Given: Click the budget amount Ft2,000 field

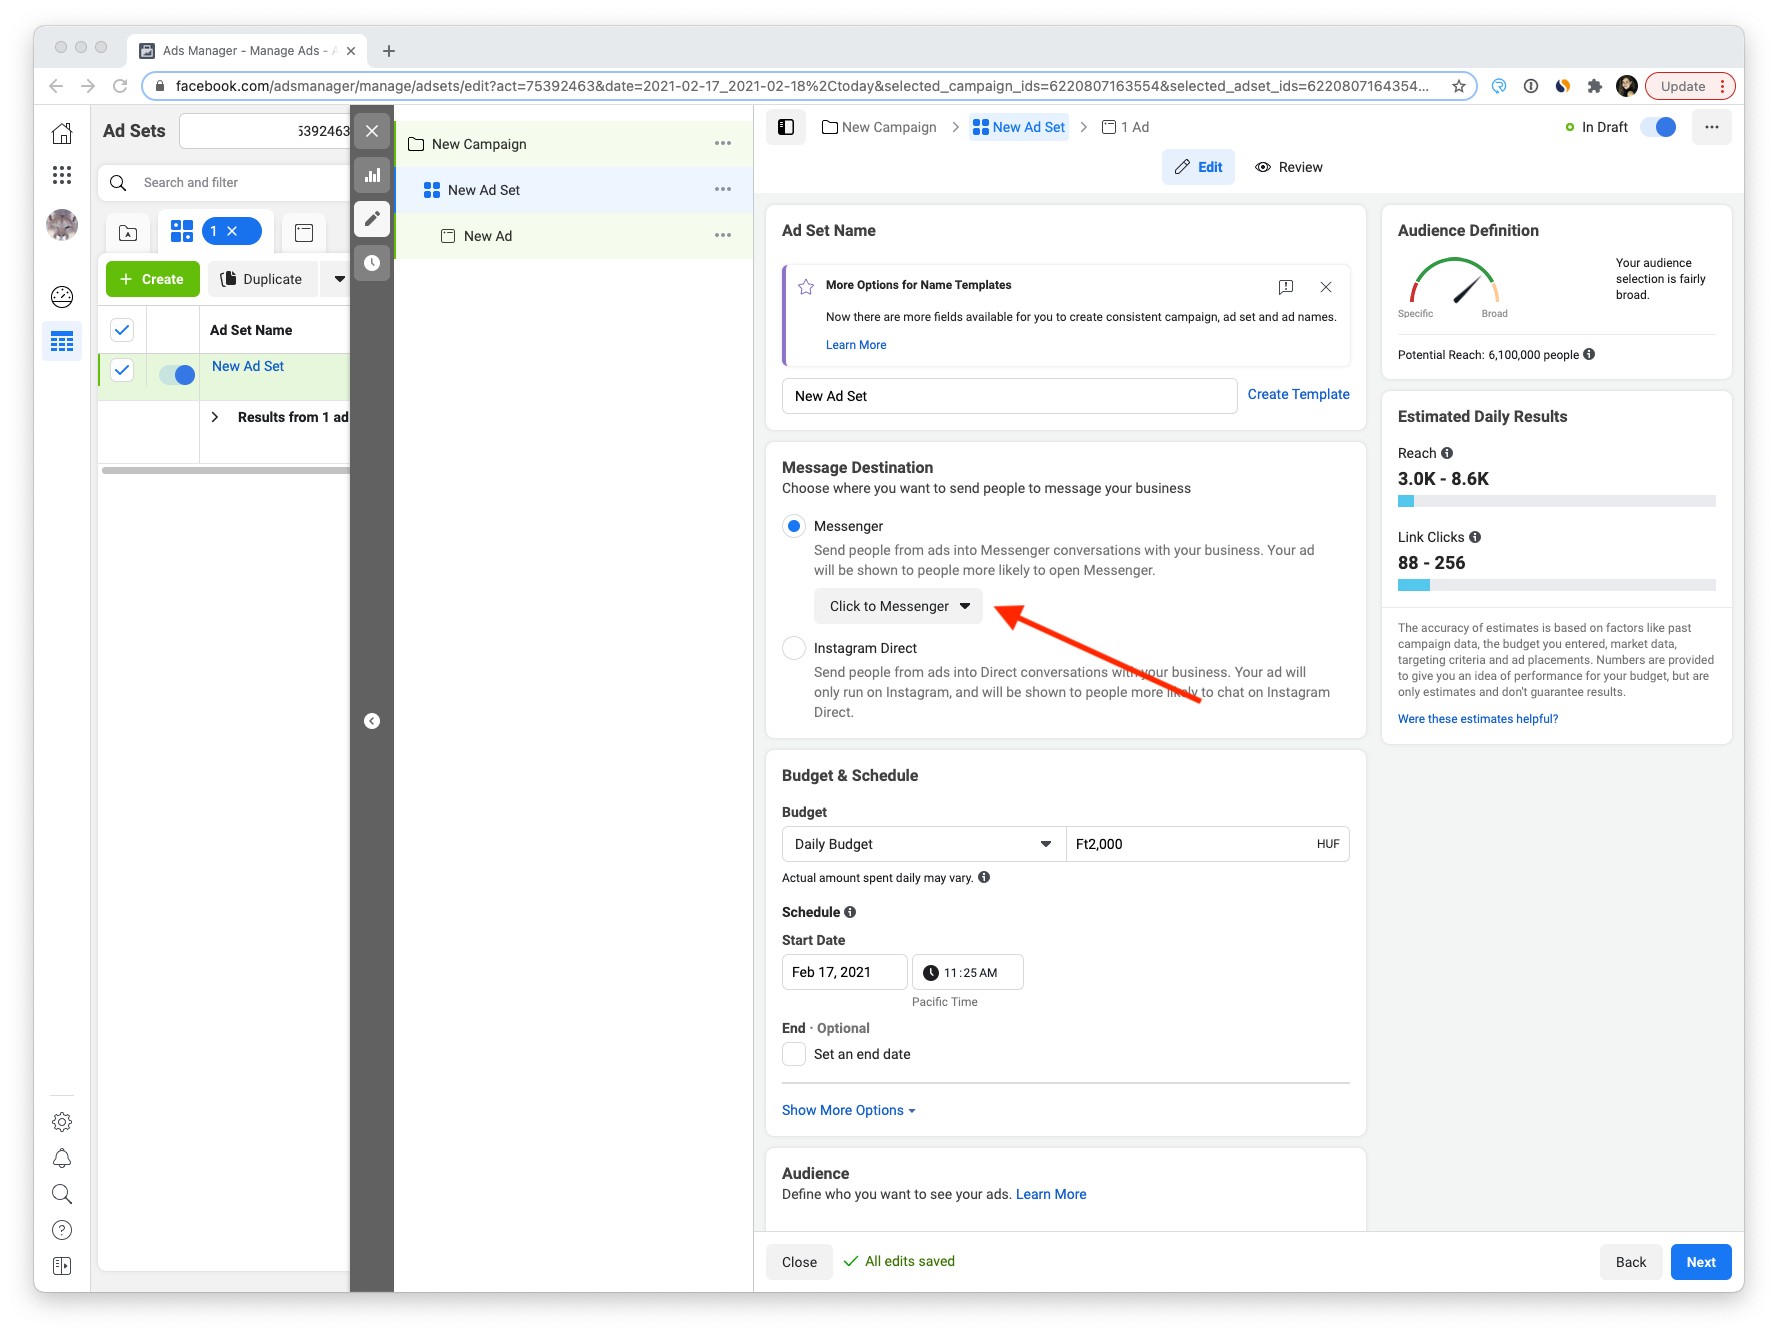Looking at the screenshot, I should (x=1208, y=844).
